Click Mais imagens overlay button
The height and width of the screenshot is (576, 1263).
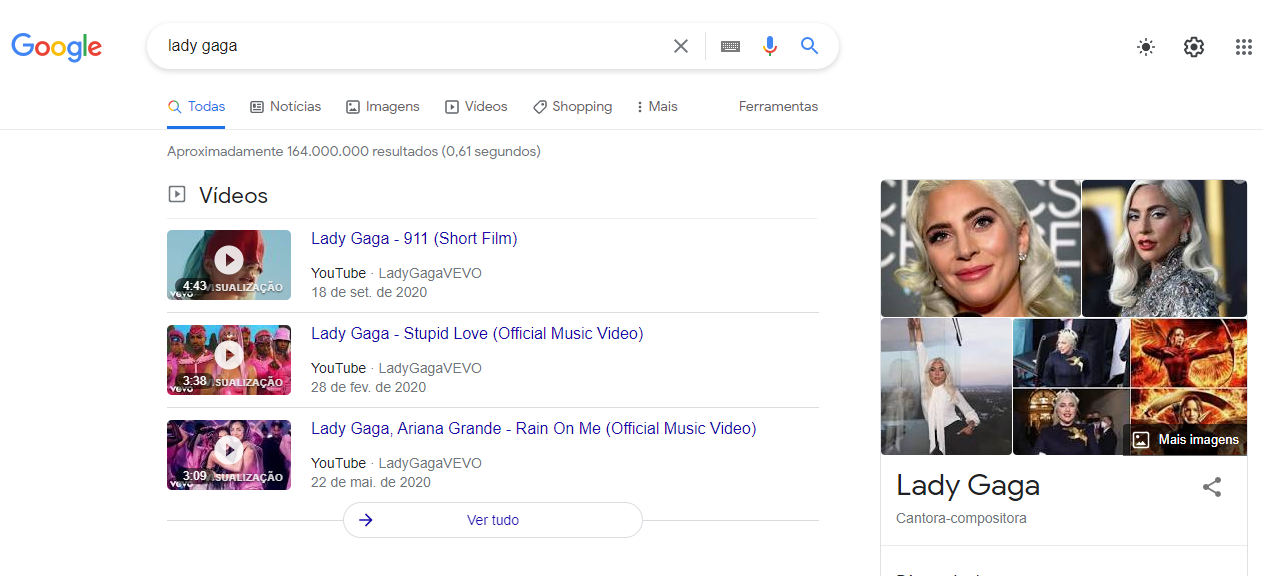coord(1186,440)
